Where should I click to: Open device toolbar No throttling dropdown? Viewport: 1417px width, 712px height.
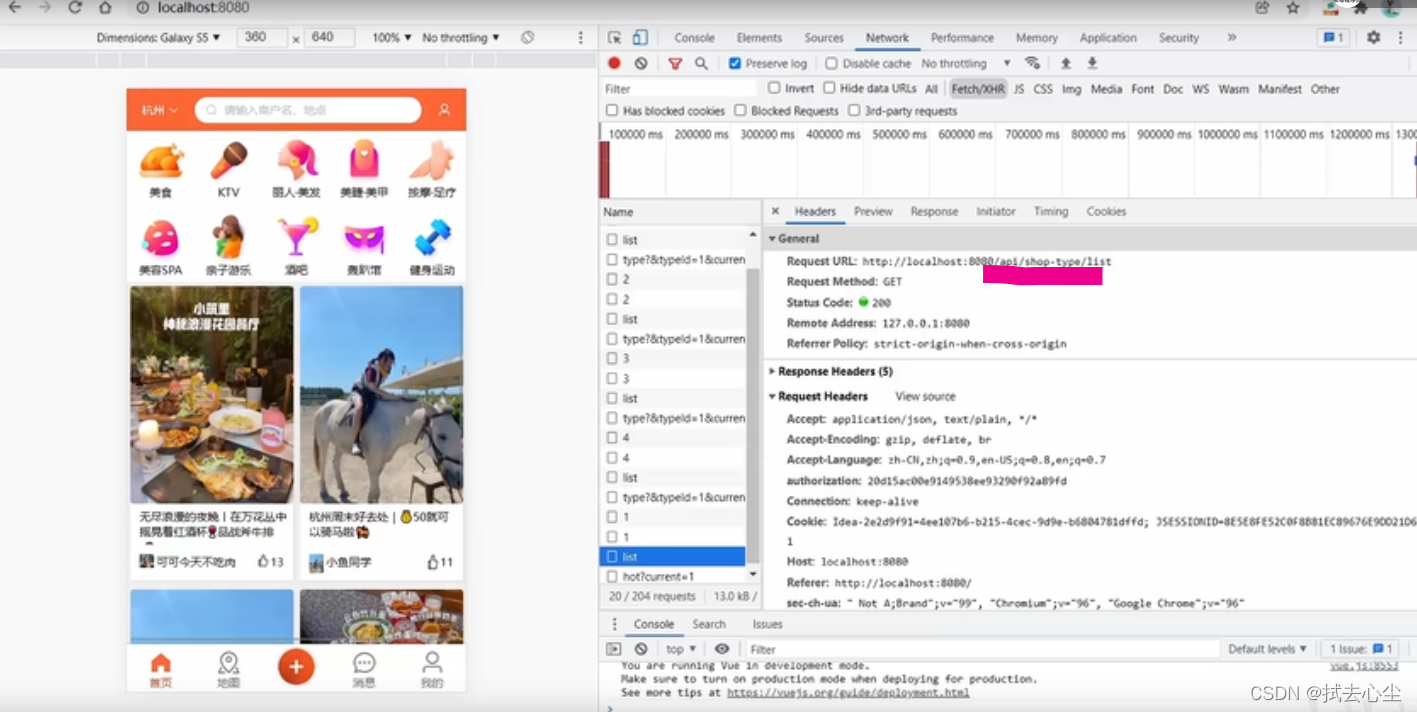[x=460, y=38]
